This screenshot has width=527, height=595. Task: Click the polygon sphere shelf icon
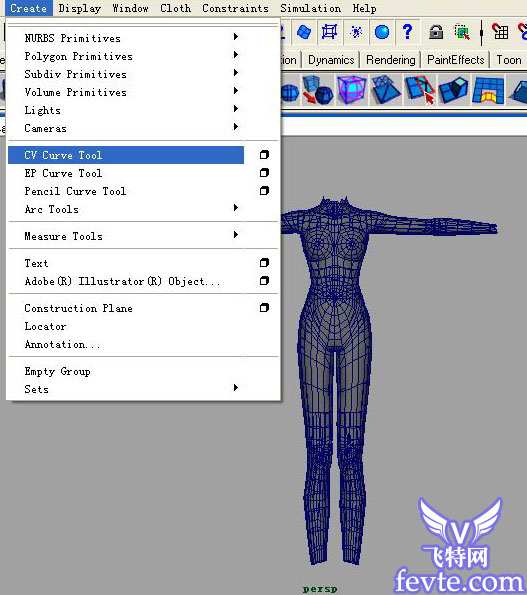tap(290, 92)
